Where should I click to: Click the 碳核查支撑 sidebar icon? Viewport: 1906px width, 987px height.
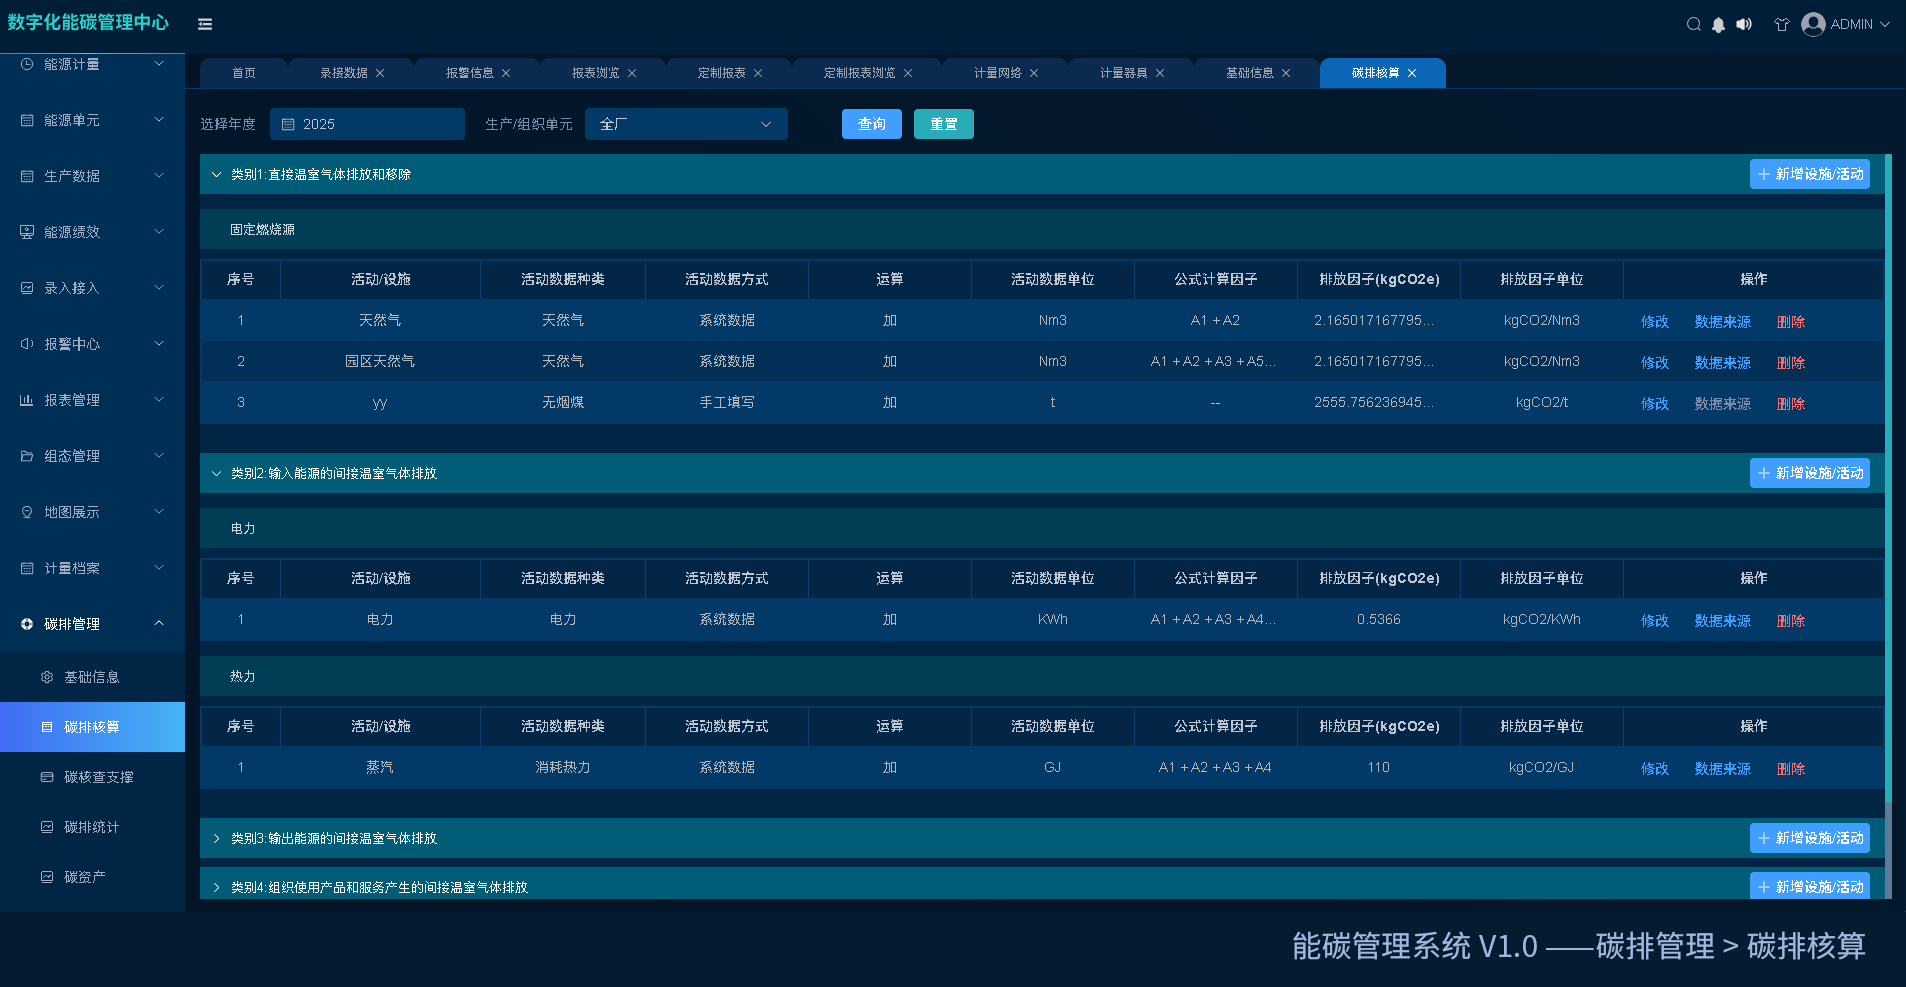click(47, 777)
